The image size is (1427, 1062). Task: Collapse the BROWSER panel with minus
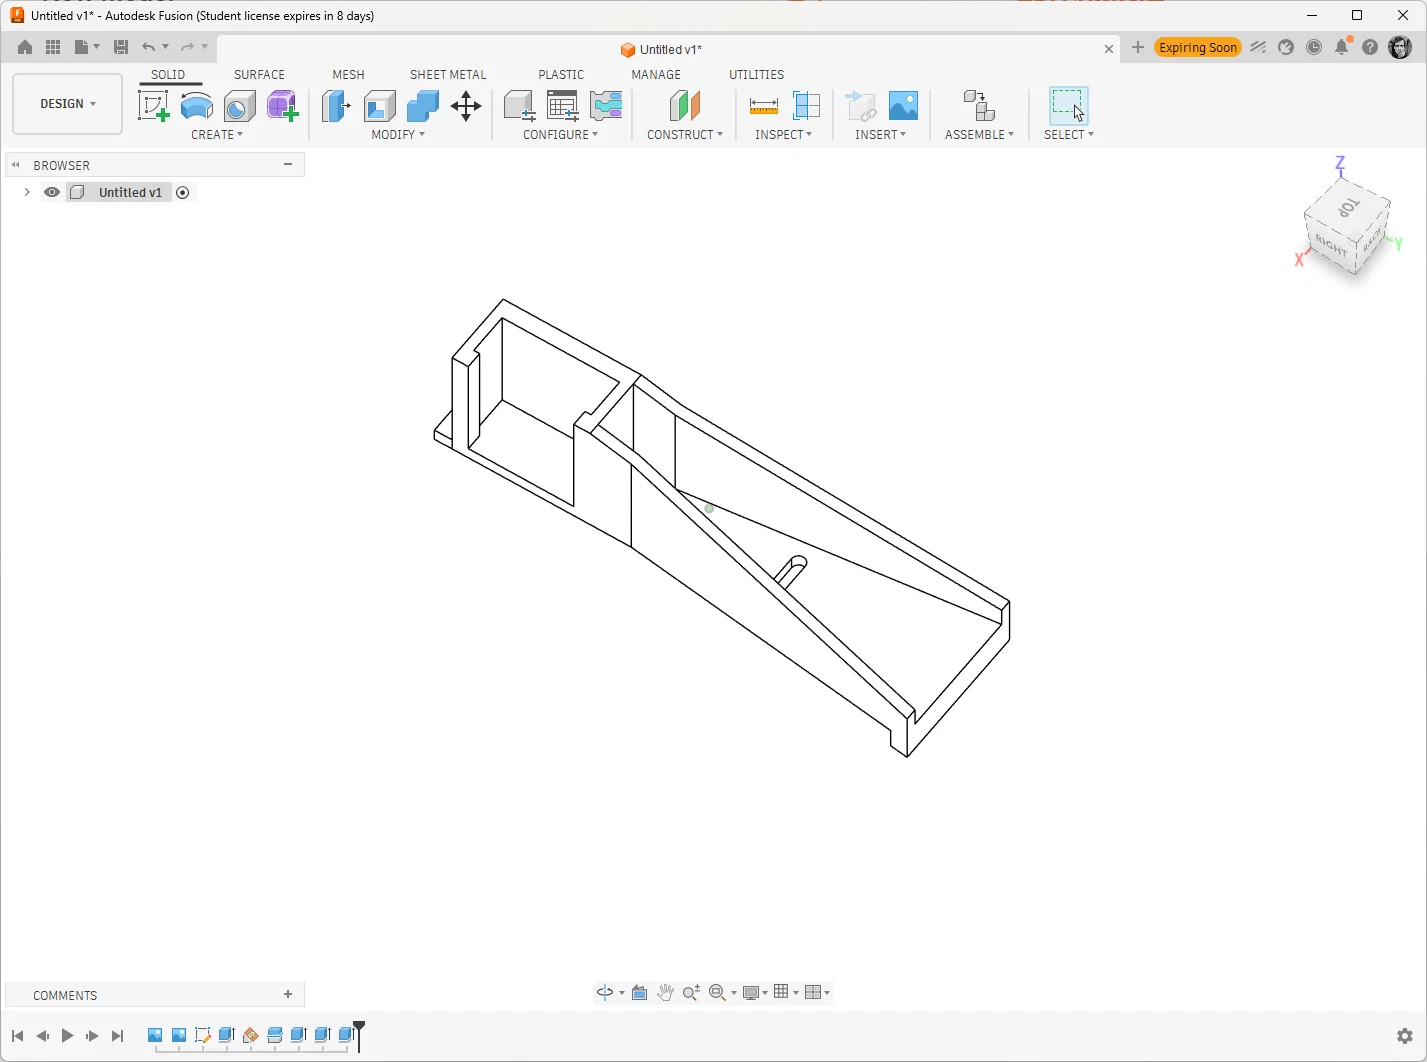(x=288, y=165)
